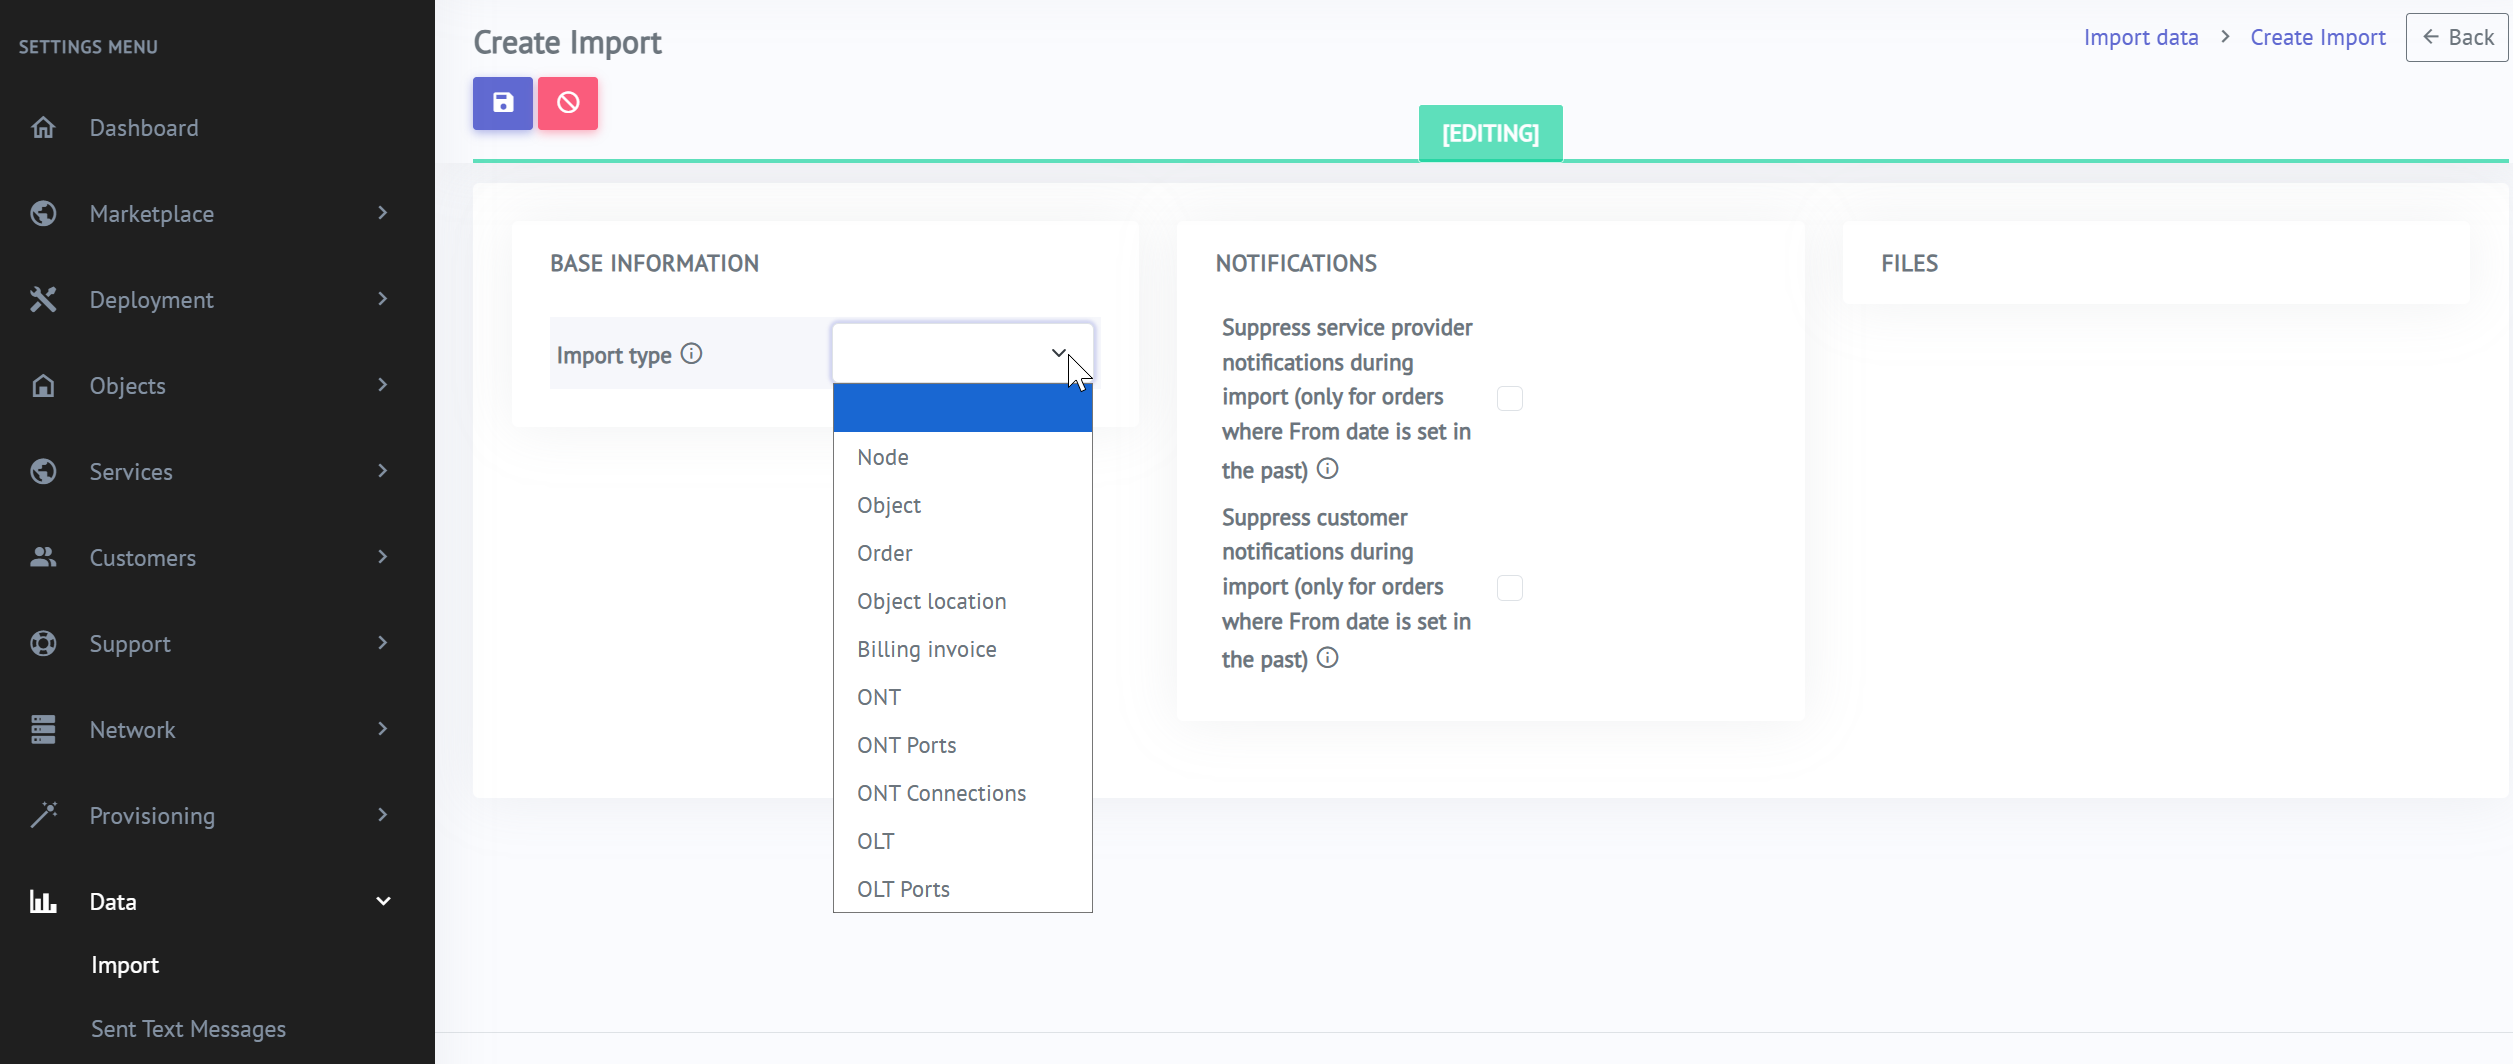Viewport: 2513px width, 1064px height.
Task: Expand the Network sidebar menu
Action: pyautogui.click(x=382, y=730)
